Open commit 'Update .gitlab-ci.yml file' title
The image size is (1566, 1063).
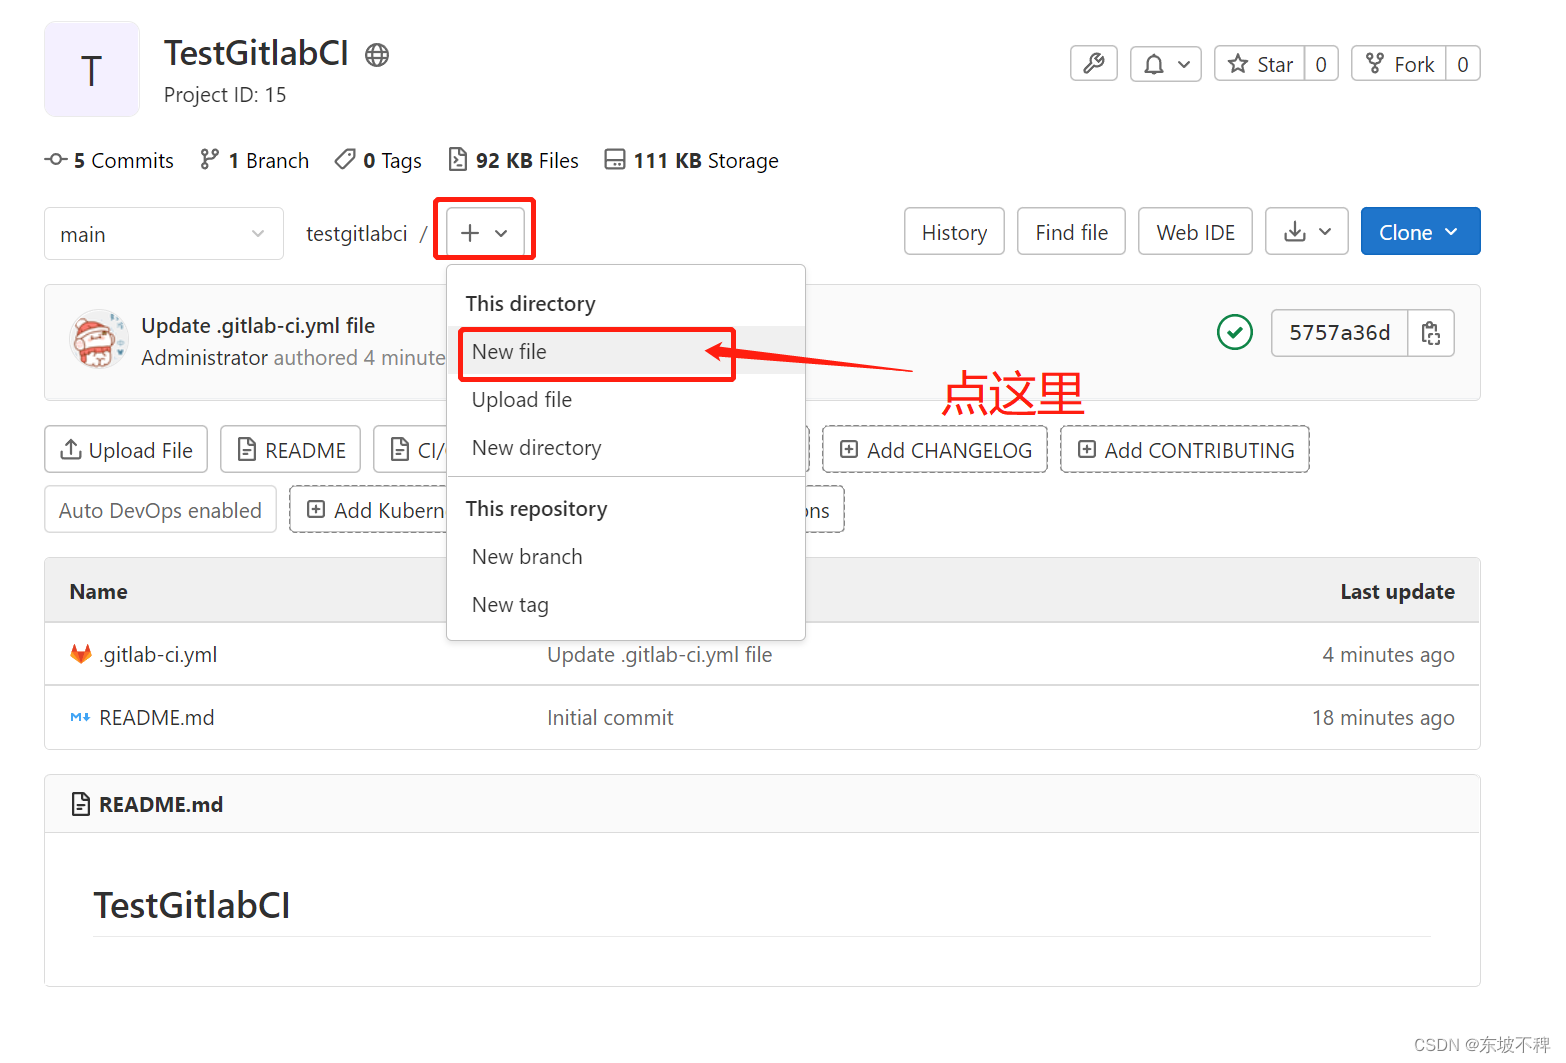[258, 326]
